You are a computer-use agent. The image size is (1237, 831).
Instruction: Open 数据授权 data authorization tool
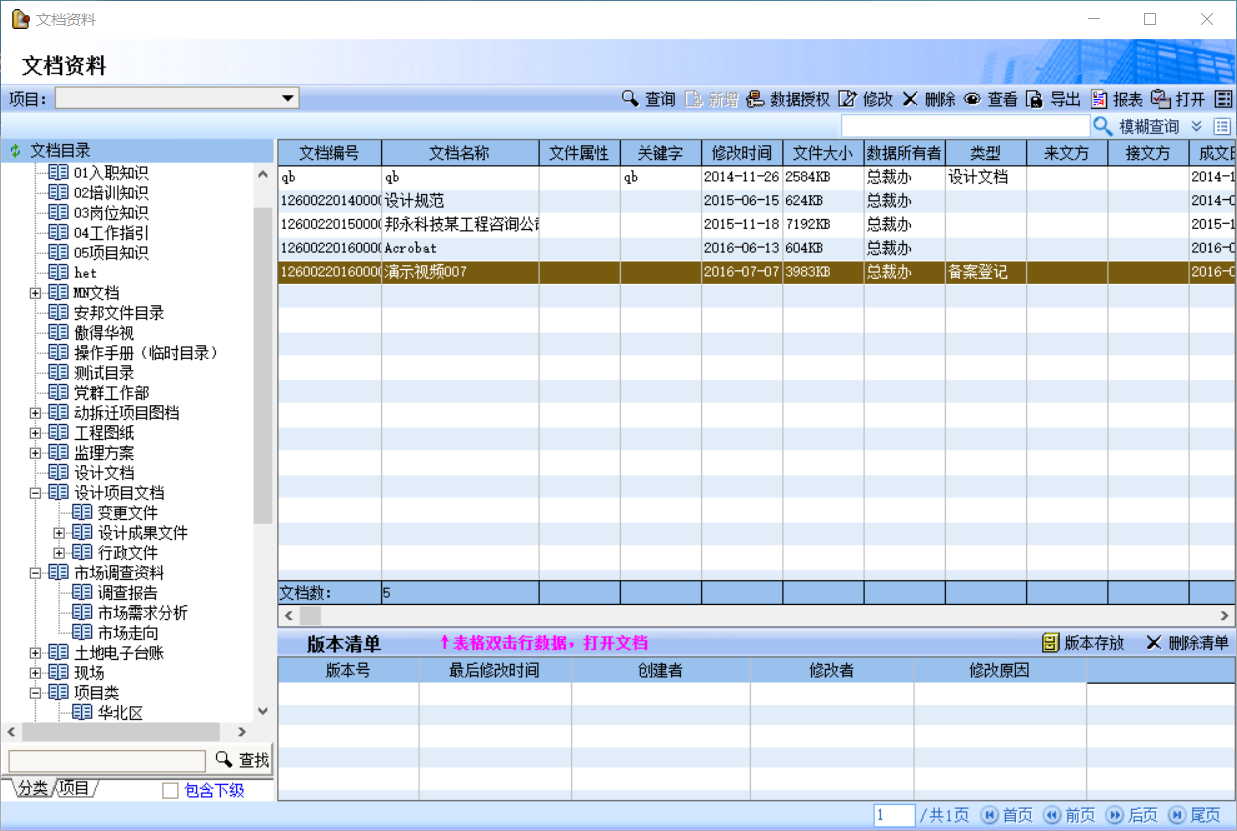click(756, 99)
